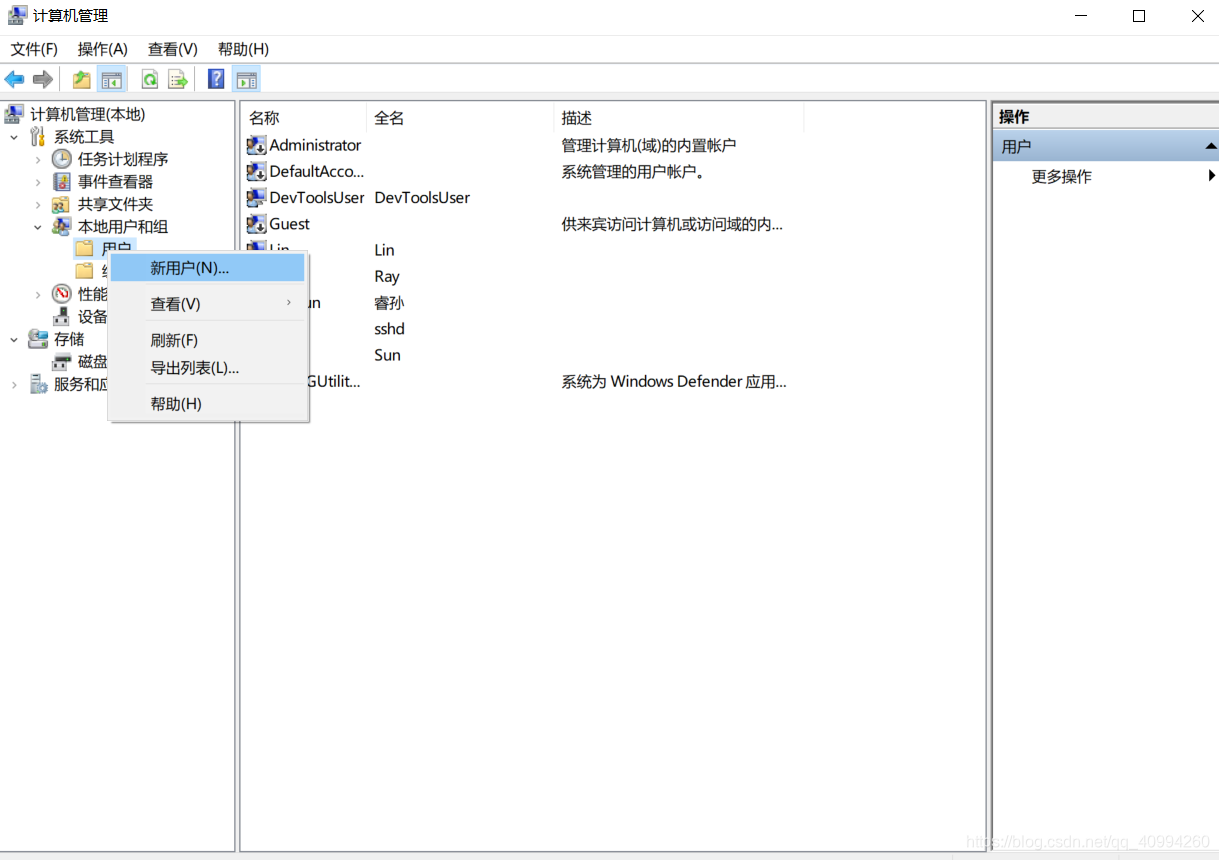Screen dimensions: 1219x860
Task: Collapse the 用户 actions section arrow
Action: point(1210,146)
